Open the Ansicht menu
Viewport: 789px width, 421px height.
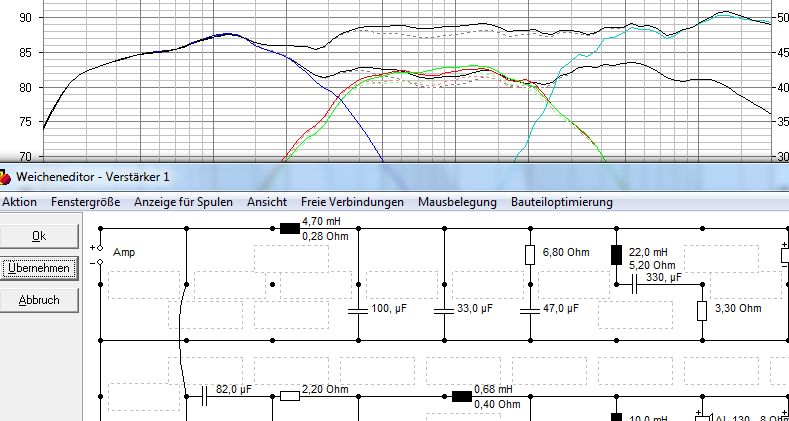tap(267, 202)
